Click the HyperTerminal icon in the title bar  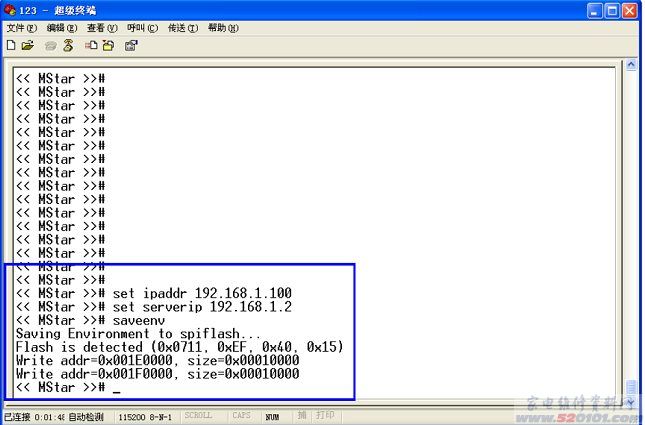tap(10, 10)
